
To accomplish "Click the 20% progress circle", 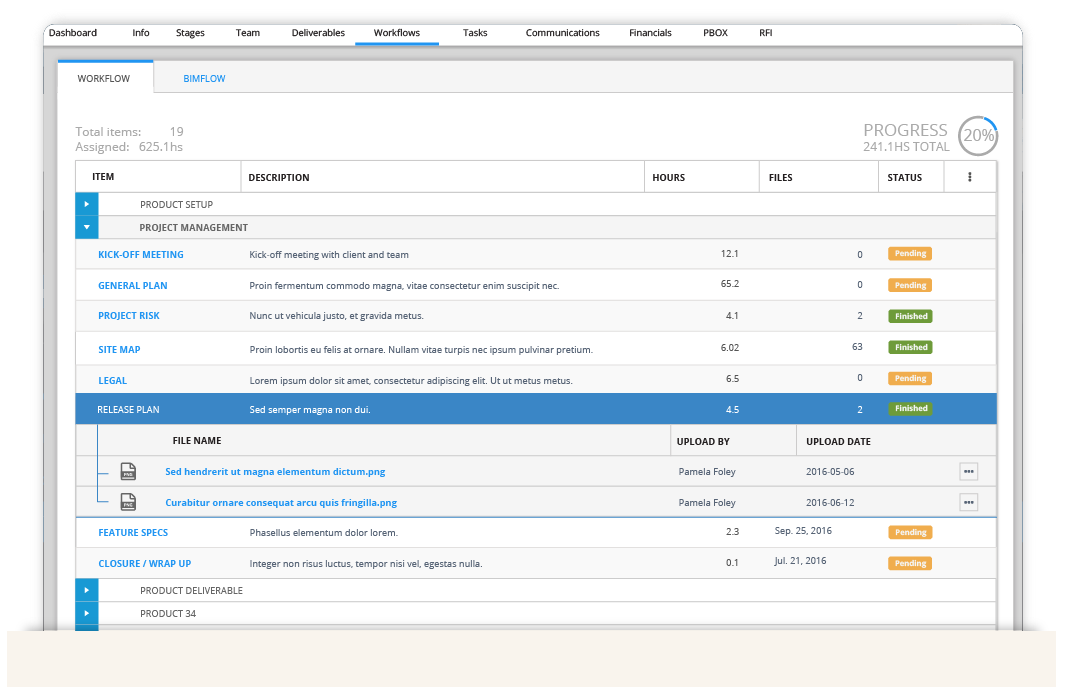I will [978, 136].
